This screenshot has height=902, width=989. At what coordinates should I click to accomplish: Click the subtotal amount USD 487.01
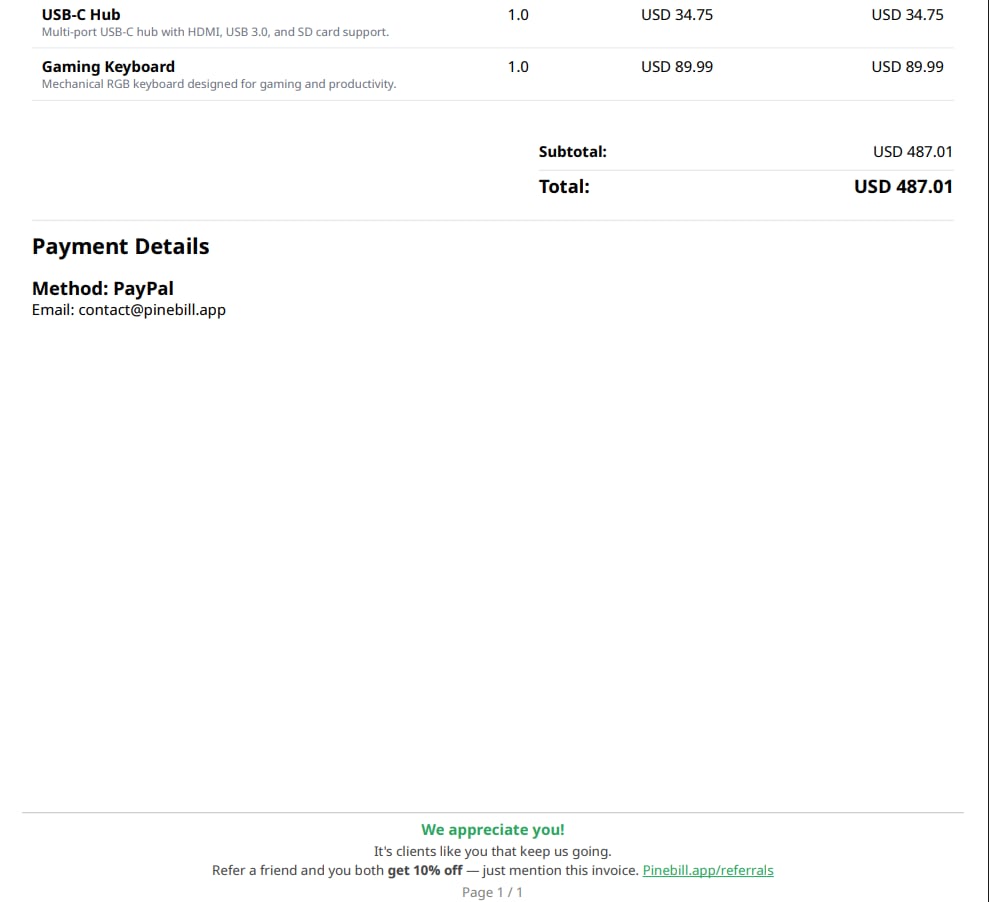click(x=913, y=152)
